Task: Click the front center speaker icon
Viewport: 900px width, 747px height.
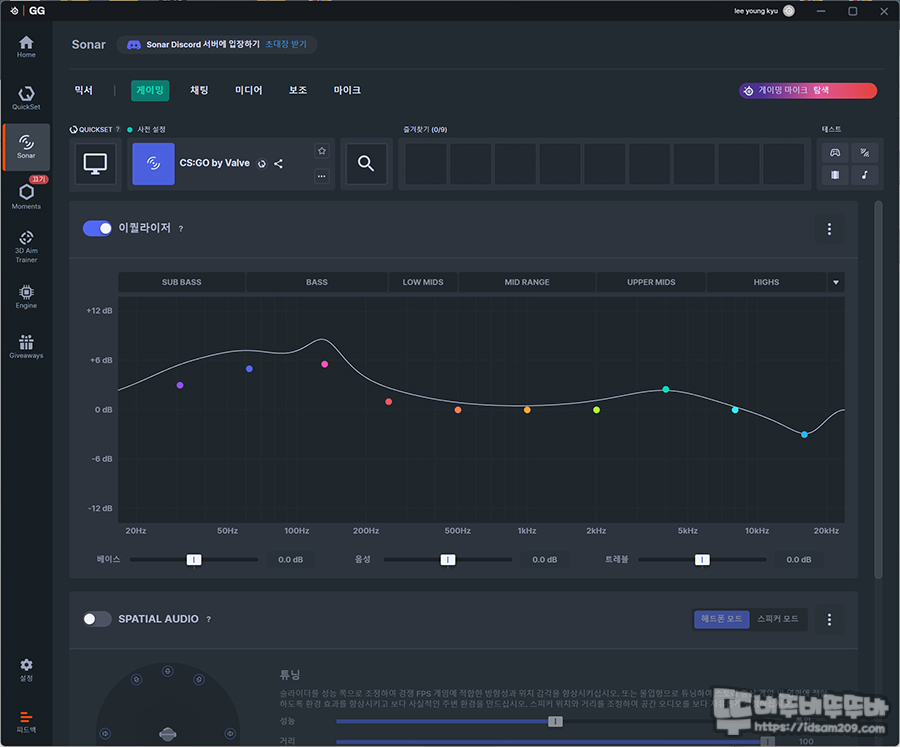Action: [168, 671]
